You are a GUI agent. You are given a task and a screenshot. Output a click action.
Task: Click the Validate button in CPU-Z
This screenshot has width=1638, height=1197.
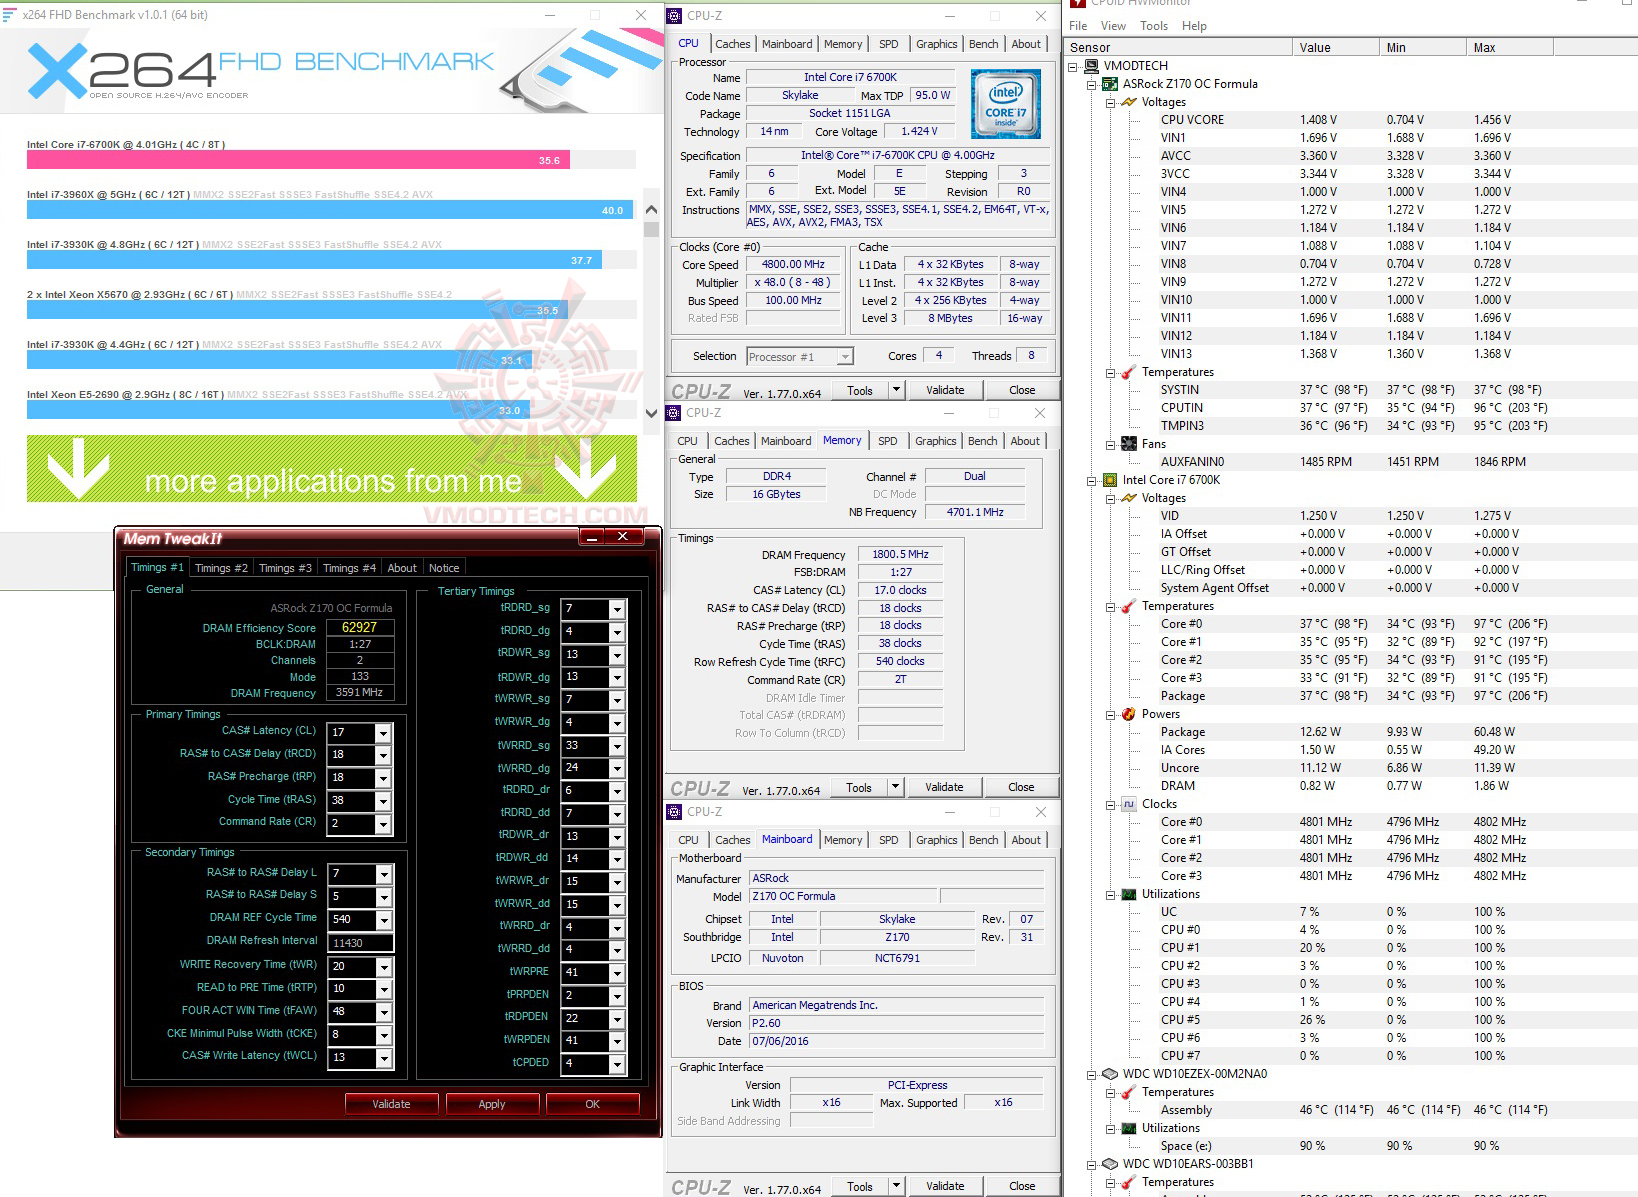944,390
